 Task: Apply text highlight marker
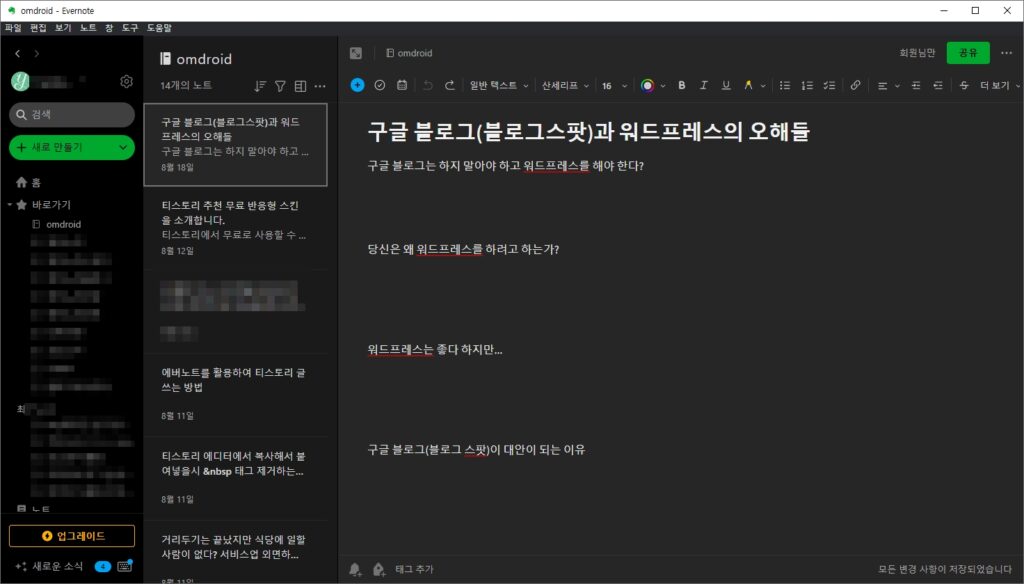click(748, 85)
